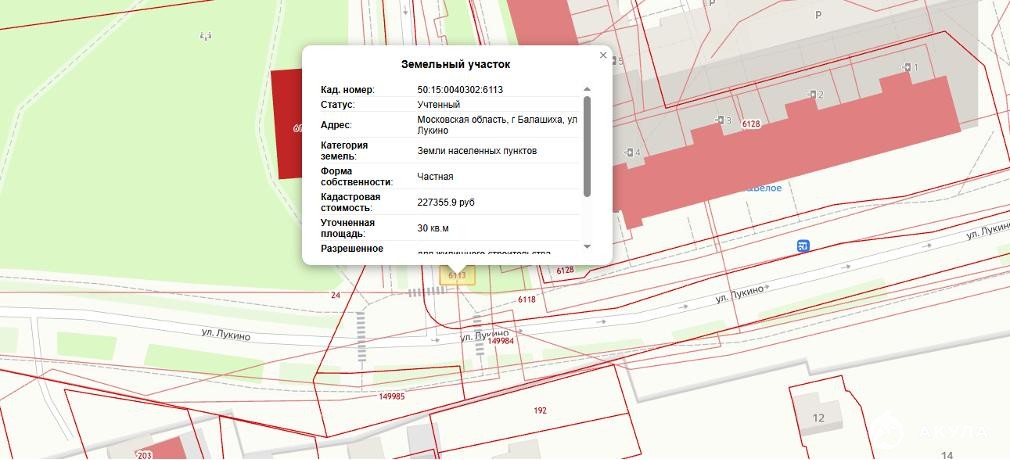Screen dimensions: 1010x460
Task: Click the entrance 3 marker icon
Action: tap(720, 120)
